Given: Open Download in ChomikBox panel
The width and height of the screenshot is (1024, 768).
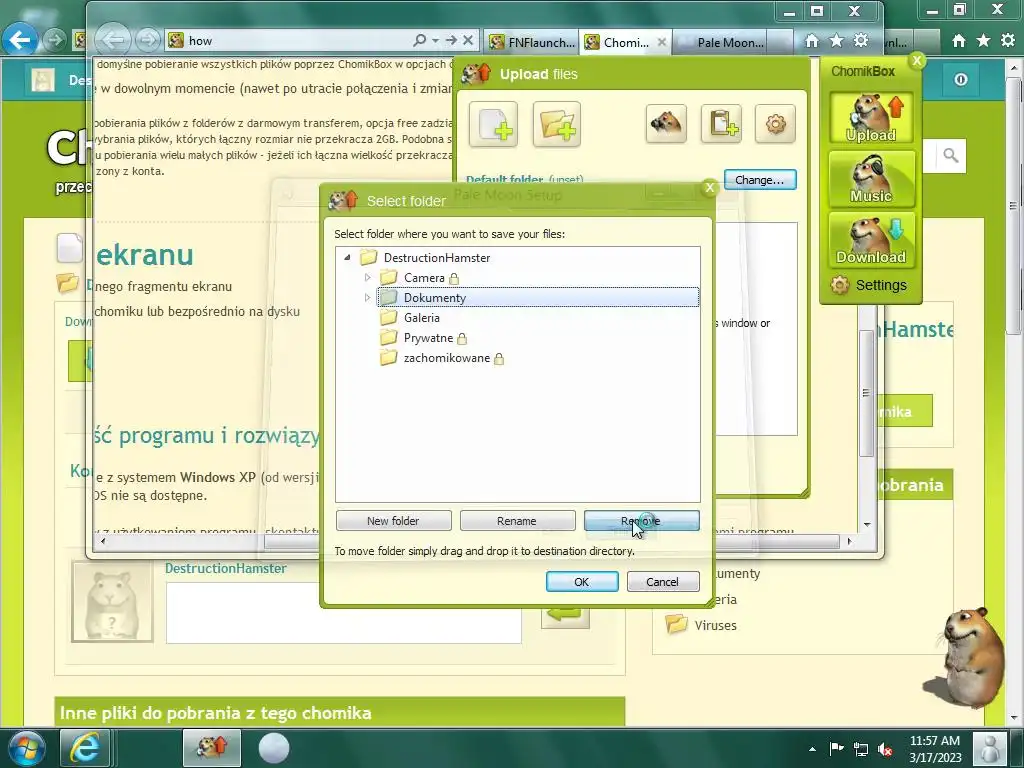Looking at the screenshot, I should tap(871, 240).
